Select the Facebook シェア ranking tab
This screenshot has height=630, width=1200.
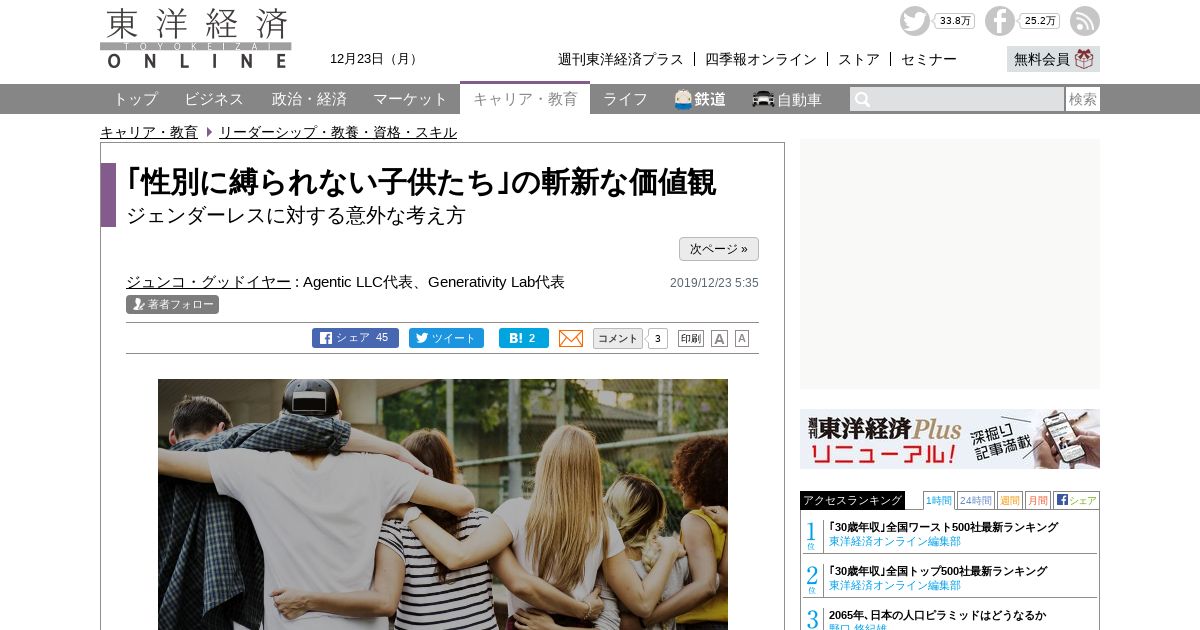tap(1076, 500)
